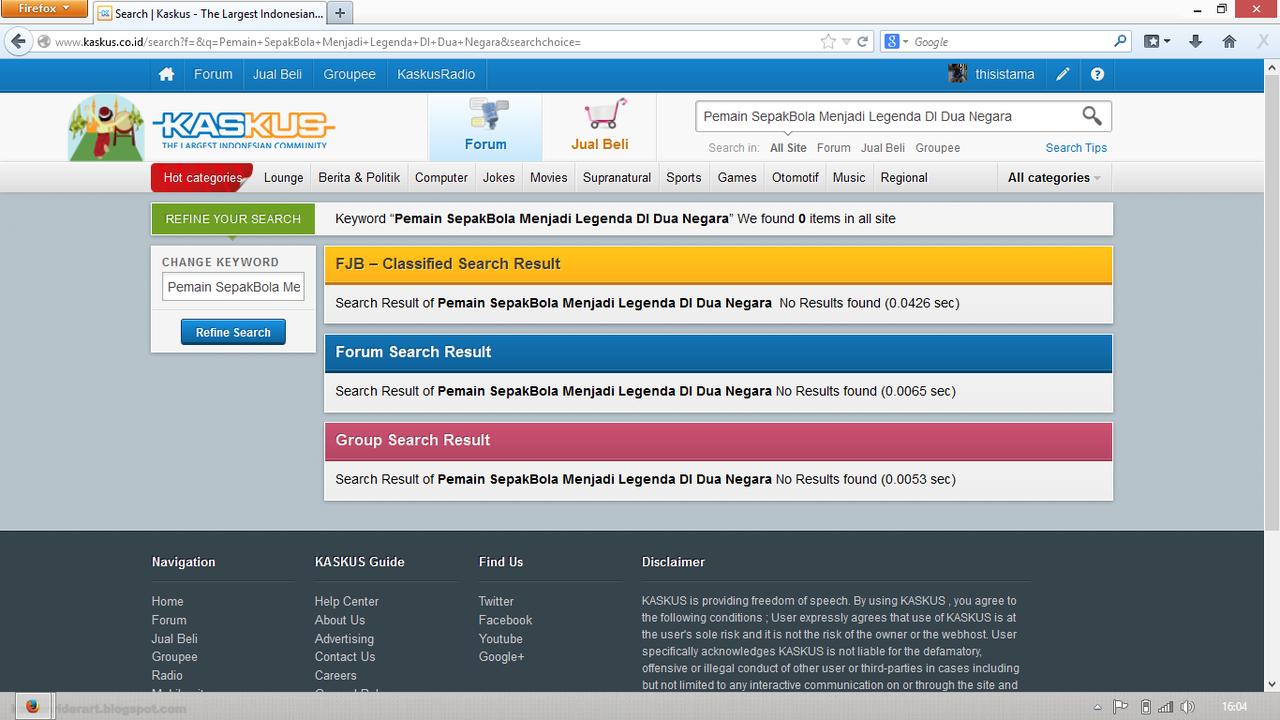Image resolution: width=1280 pixels, height=720 pixels.
Task: Click the Change Keyword input field
Action: 233,287
